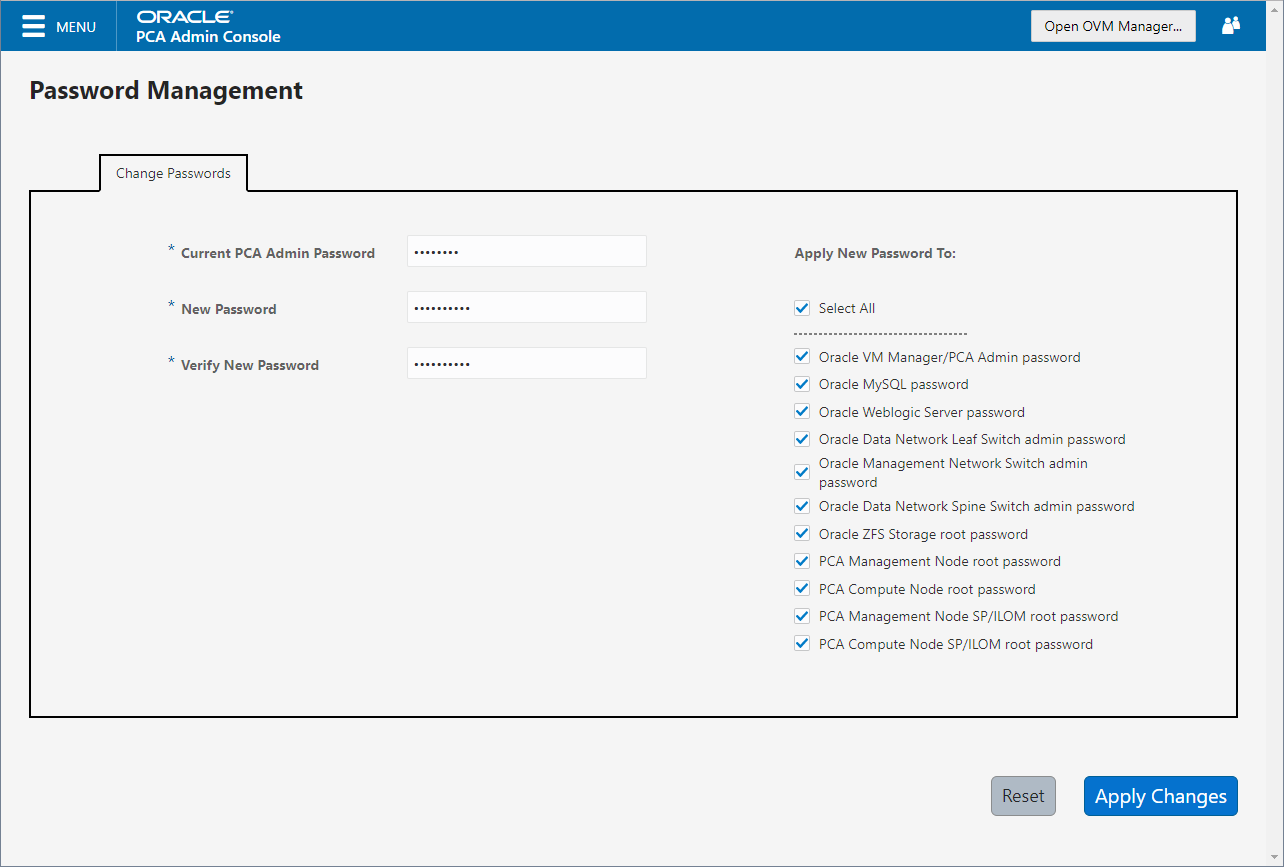Disable Oracle MySQL password checkbox
This screenshot has width=1284, height=867.
802,383
